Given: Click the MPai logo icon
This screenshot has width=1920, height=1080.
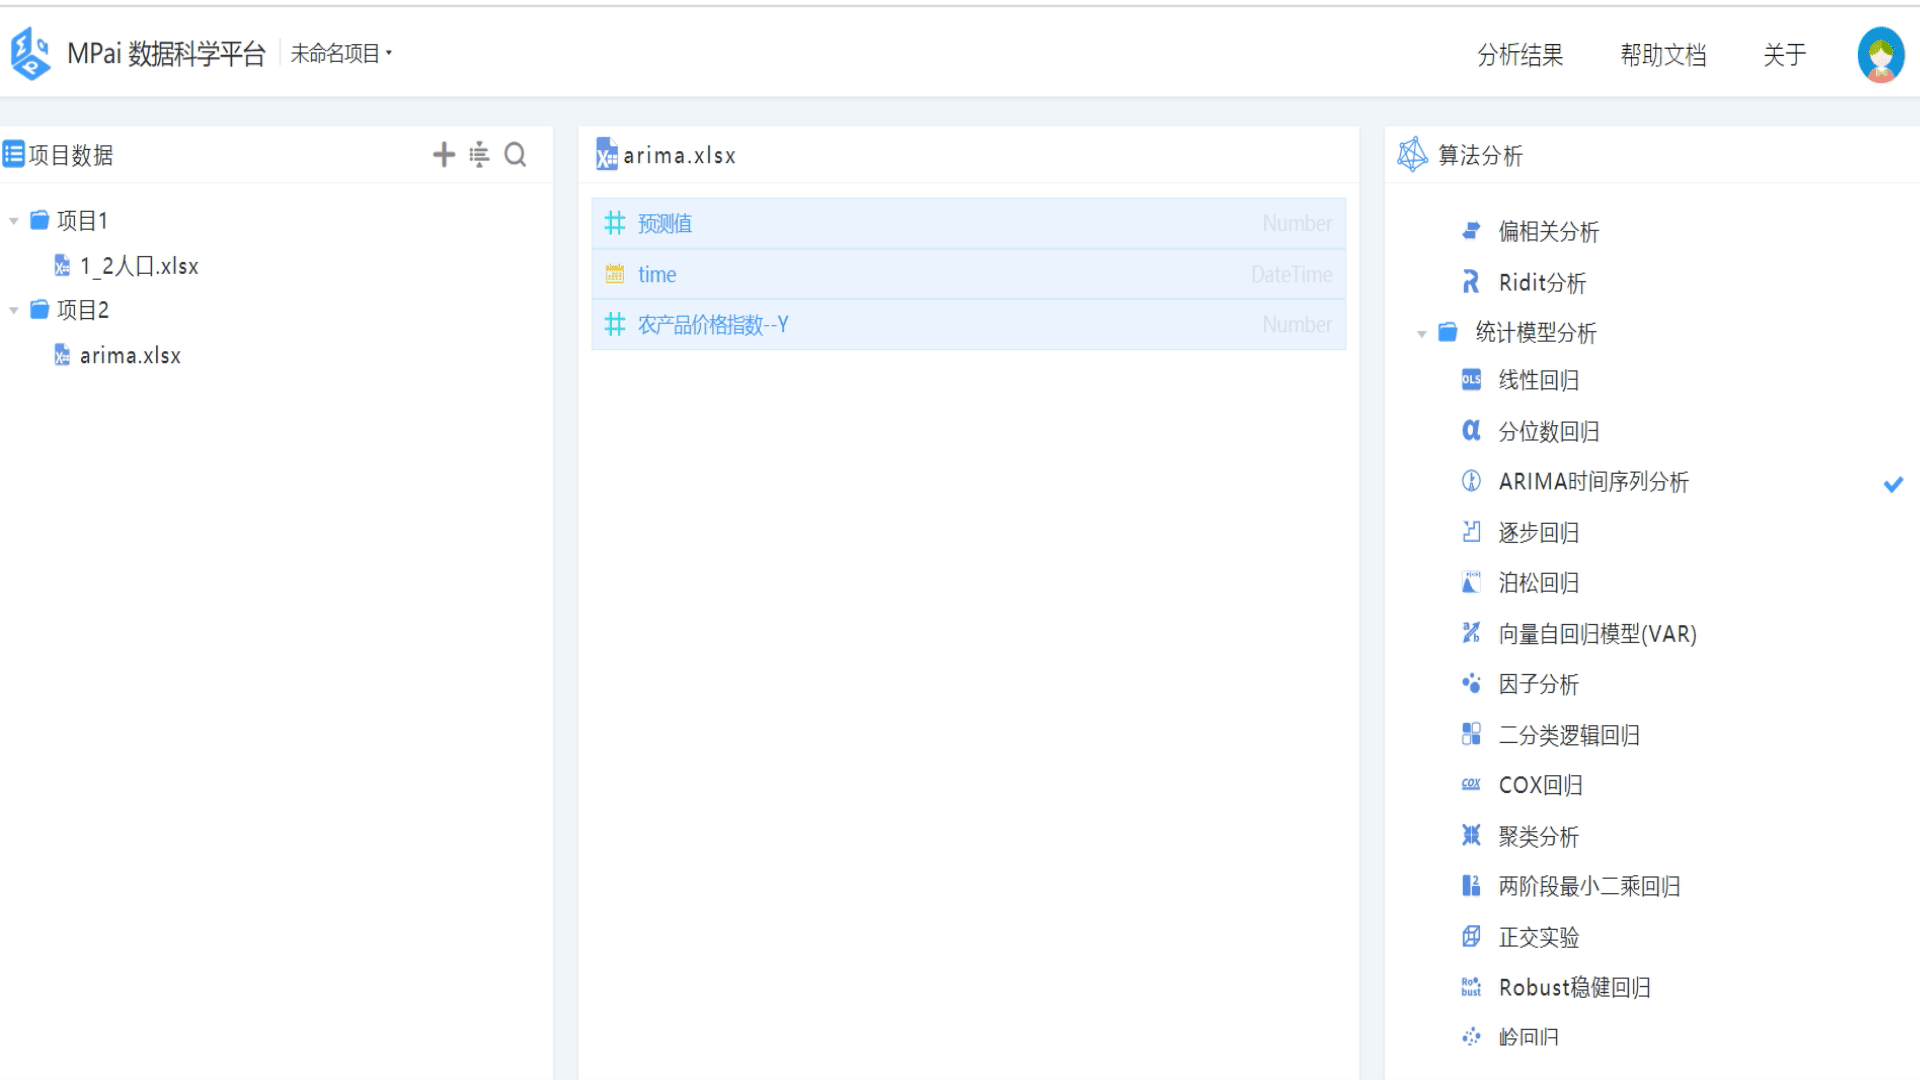Looking at the screenshot, I should (30, 54).
